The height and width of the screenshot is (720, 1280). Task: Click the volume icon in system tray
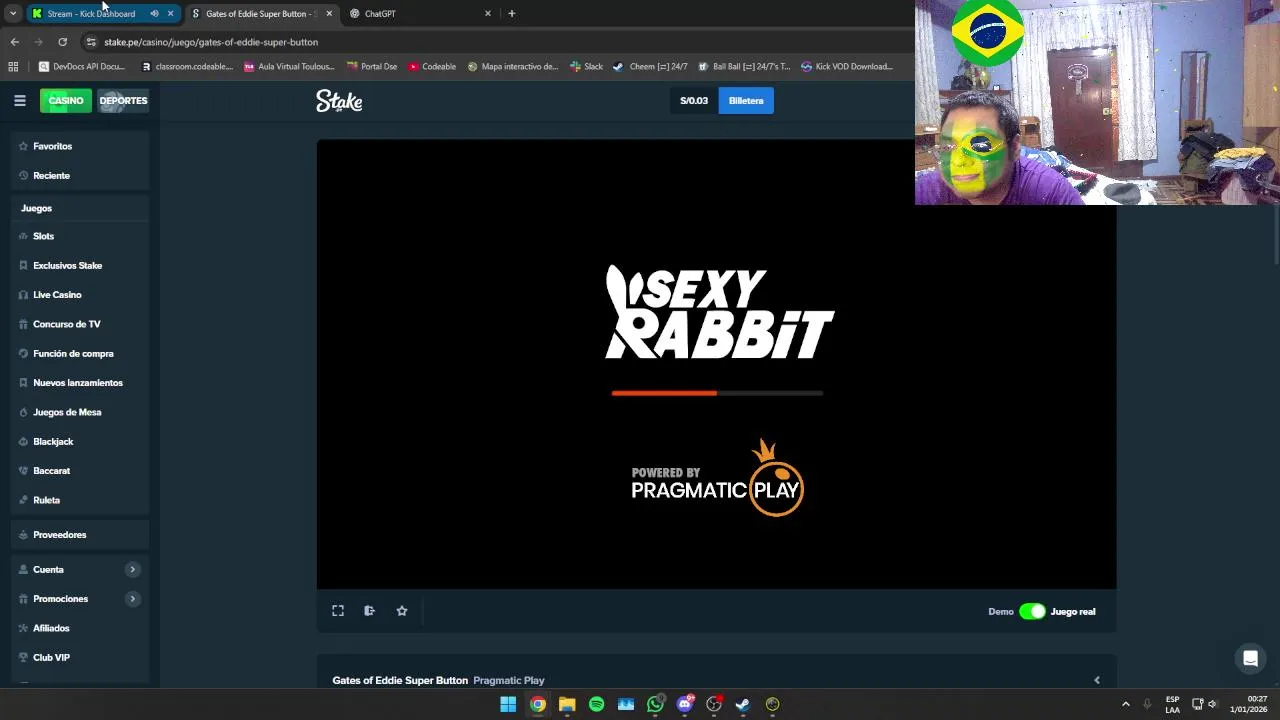pos(1213,704)
